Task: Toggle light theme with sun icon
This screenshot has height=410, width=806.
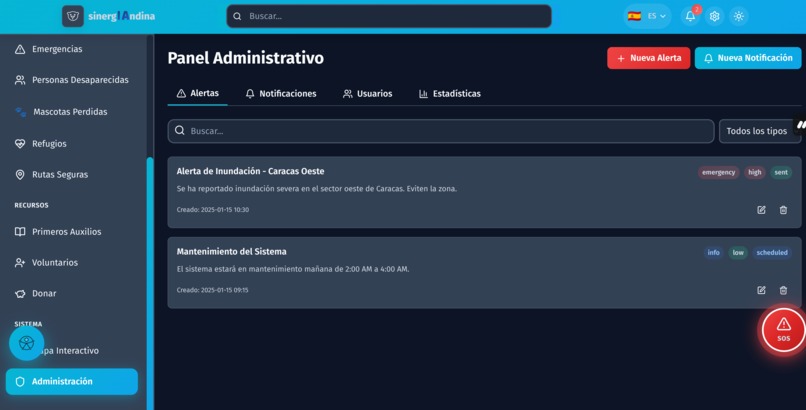Action: point(739,16)
